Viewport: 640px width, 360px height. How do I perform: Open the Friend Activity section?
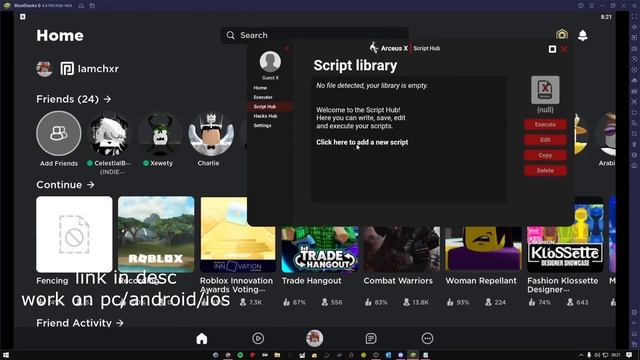80,323
